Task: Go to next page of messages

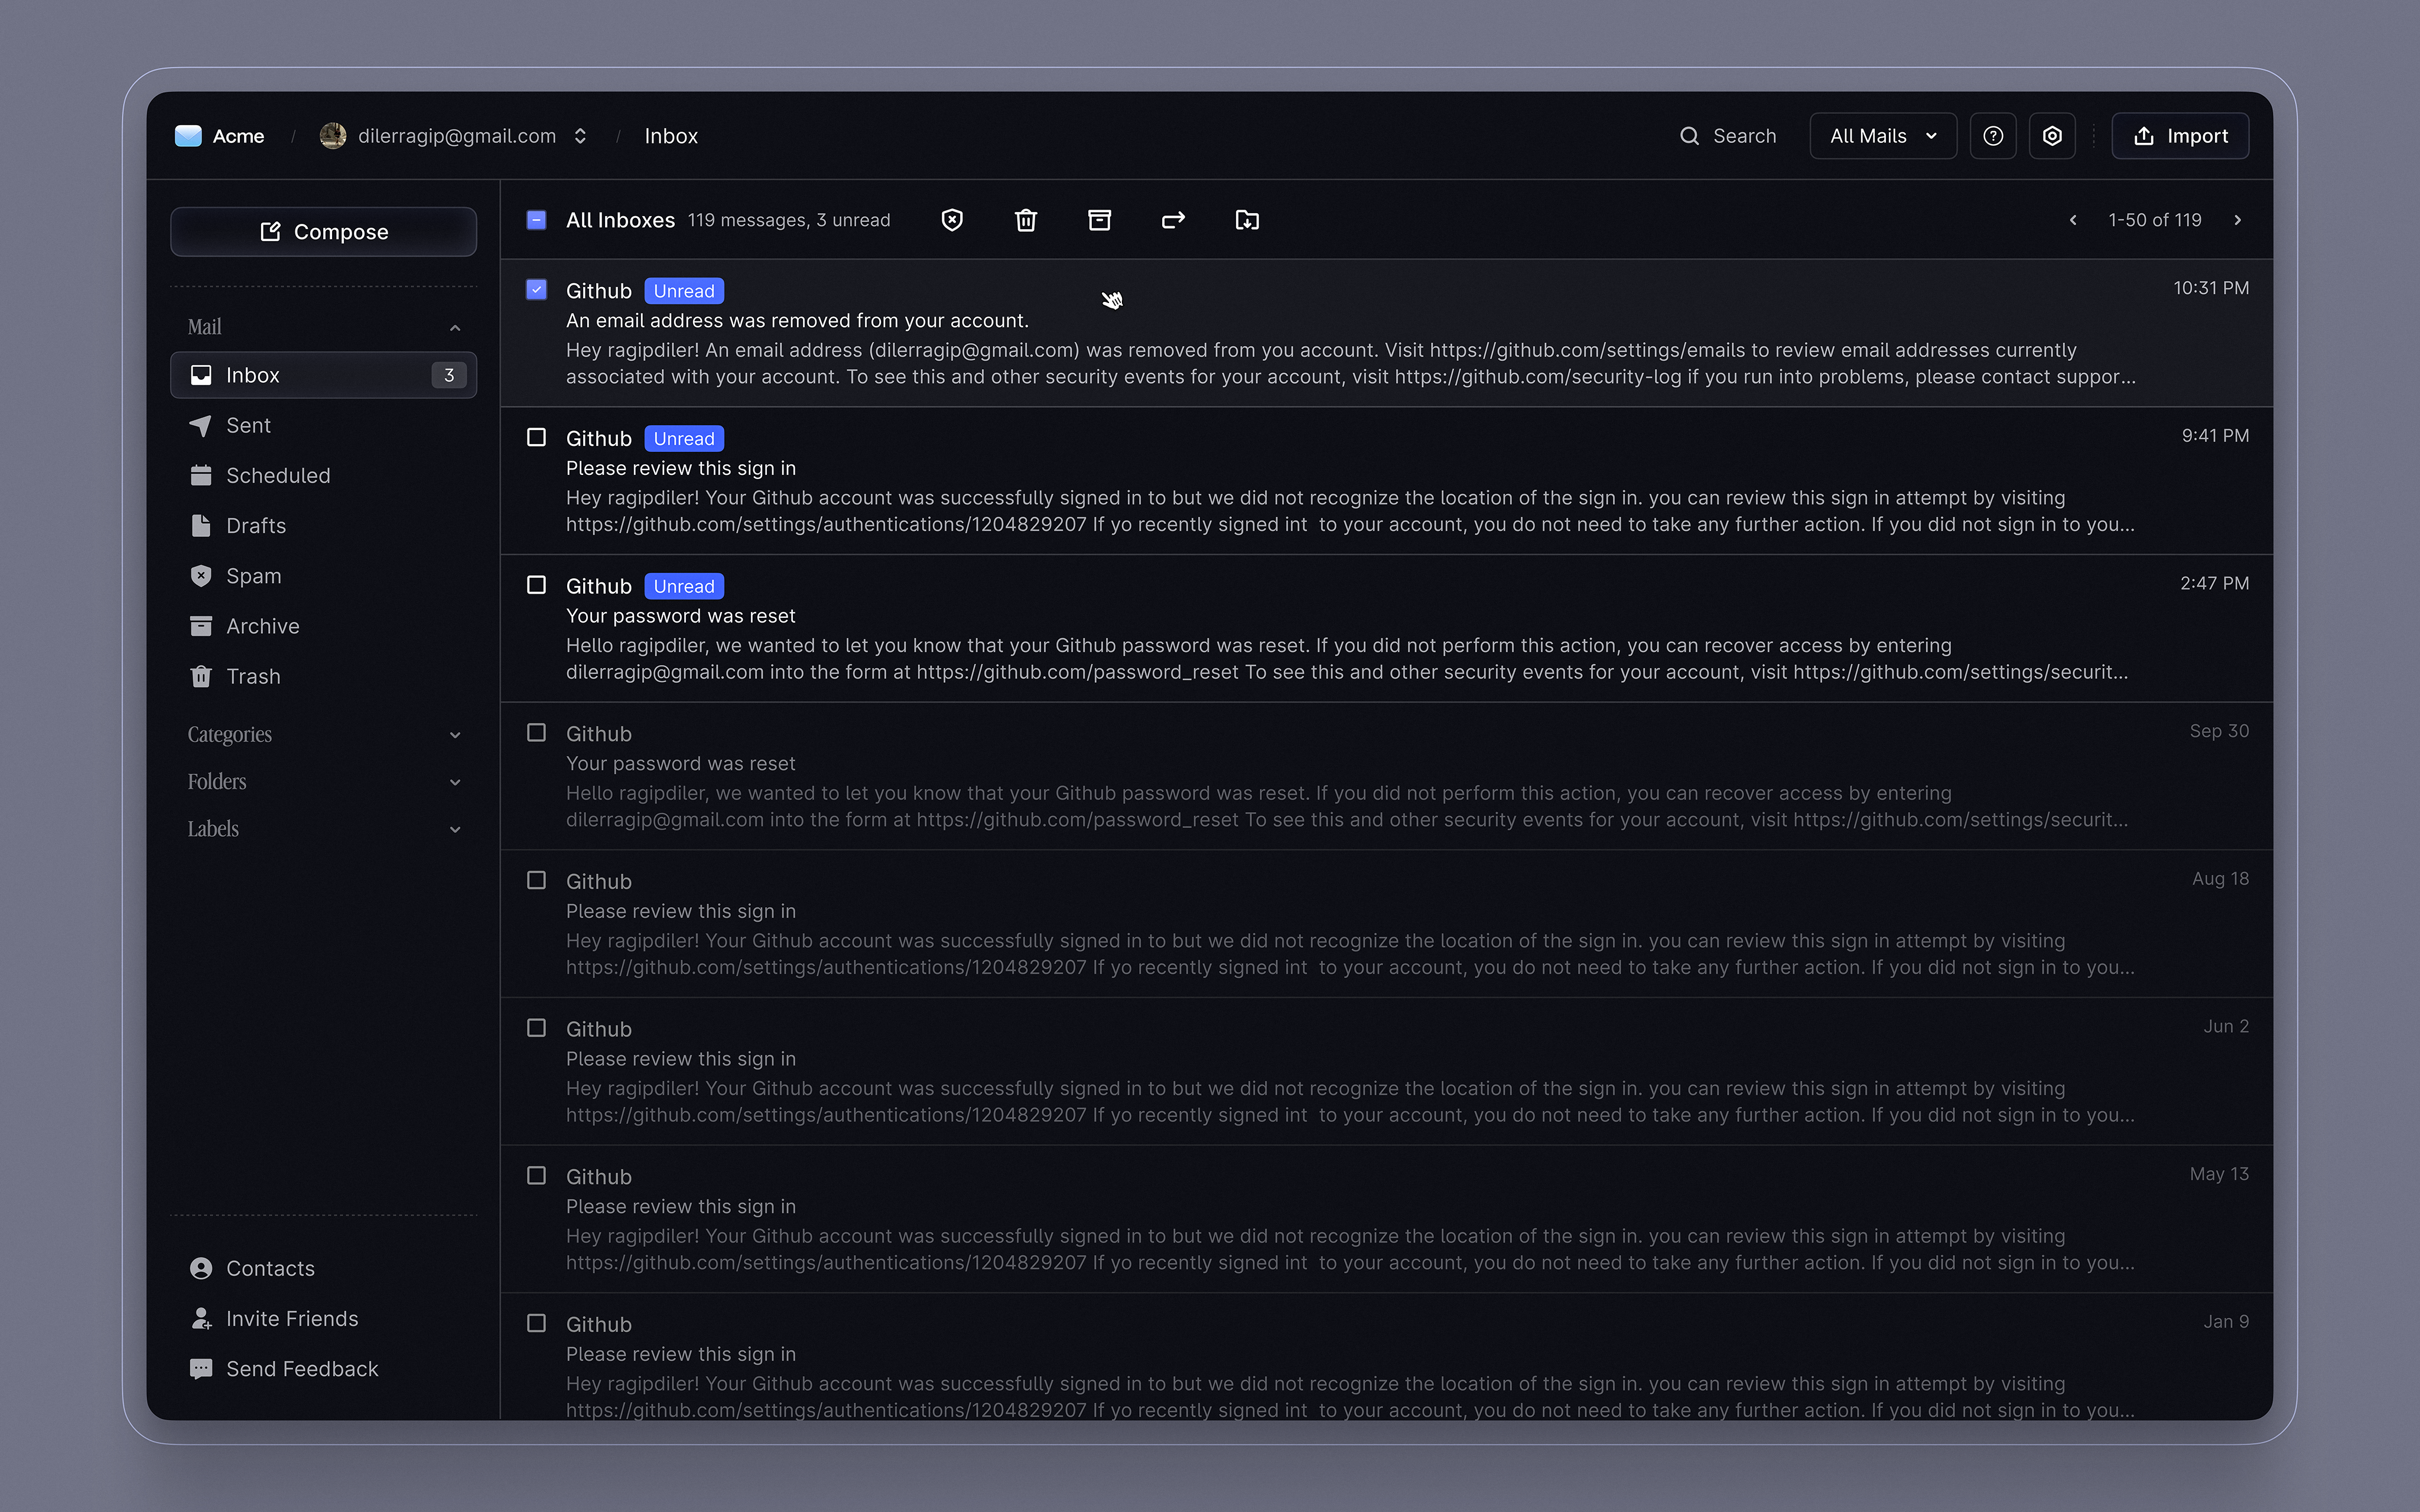Action: click(2238, 219)
